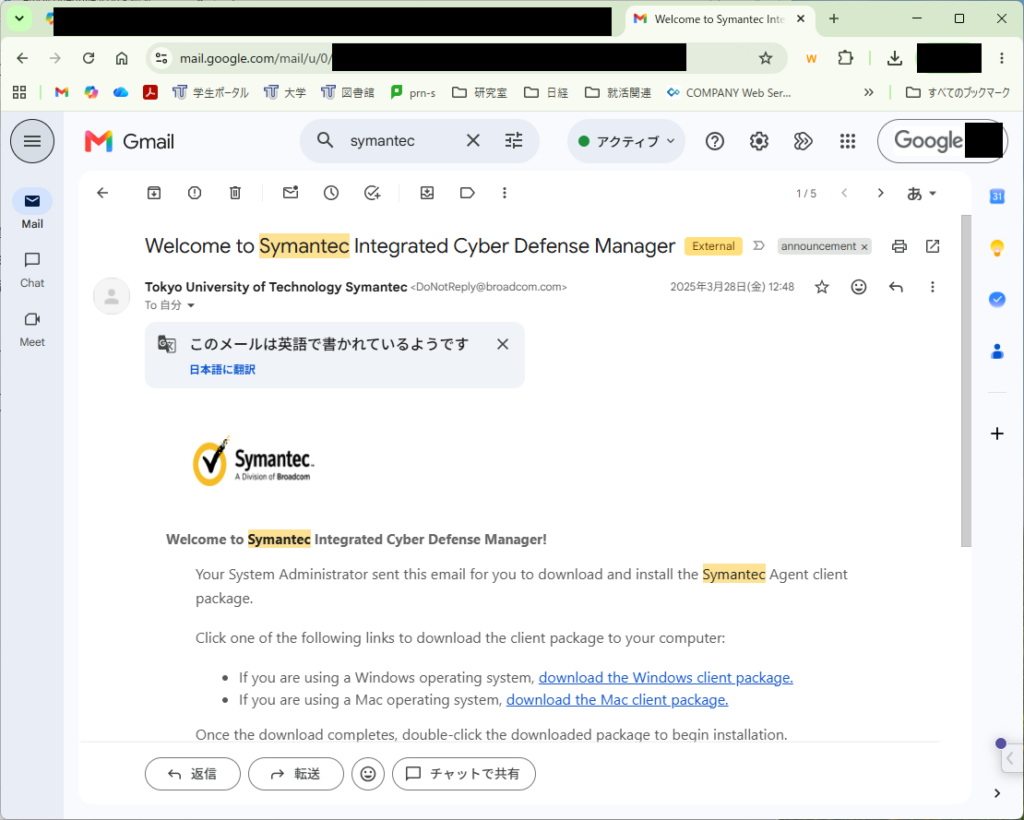Reply using arrow icon in message header
1024x820 pixels.
pyautogui.click(x=896, y=287)
